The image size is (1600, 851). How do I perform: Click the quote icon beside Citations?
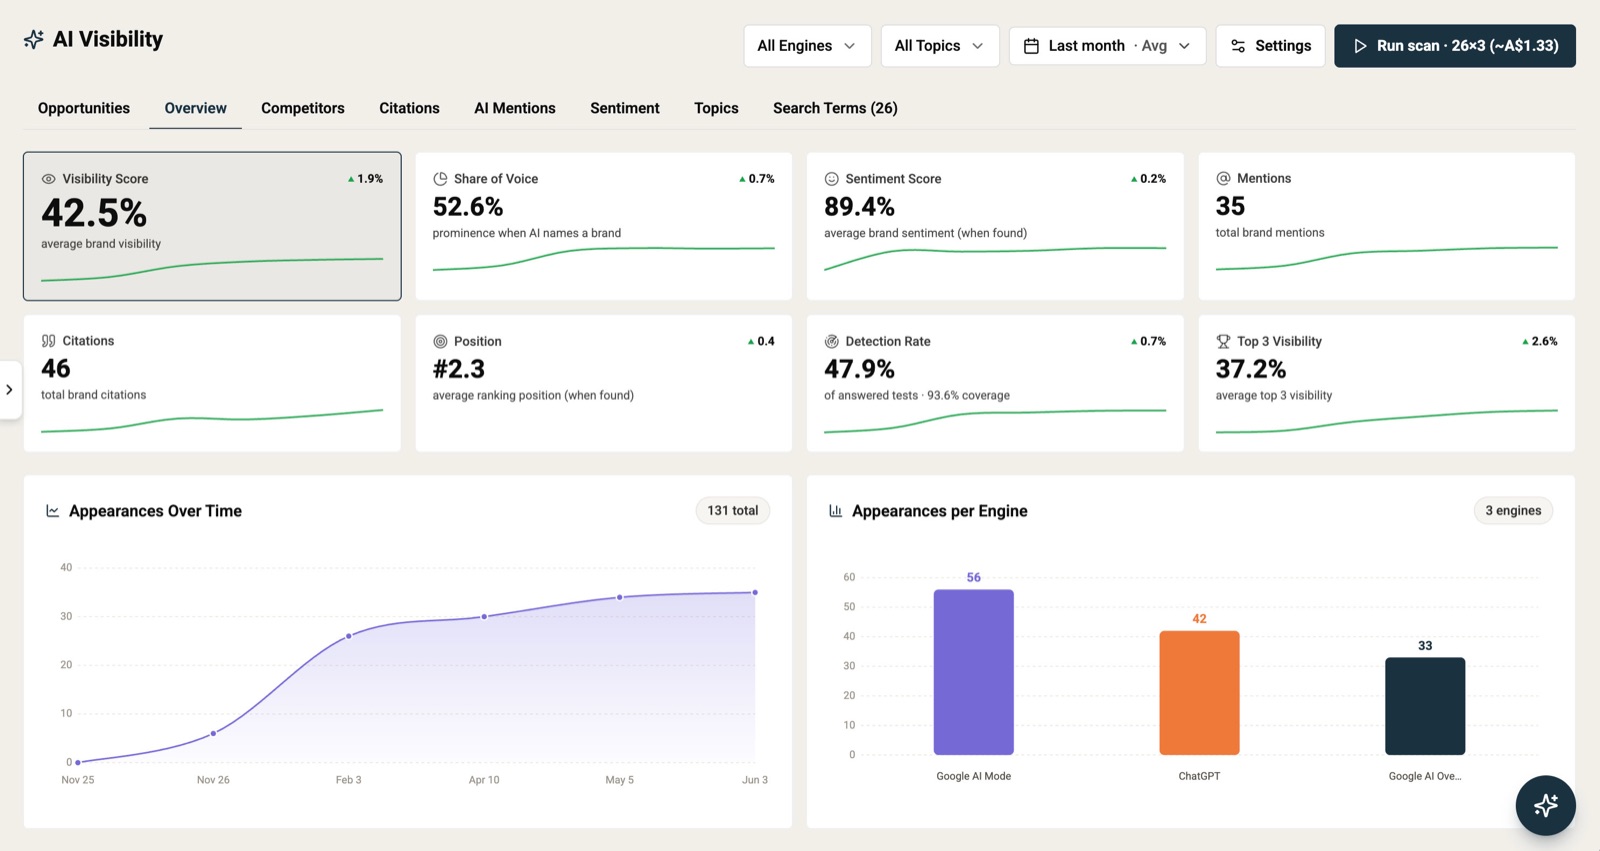point(48,341)
